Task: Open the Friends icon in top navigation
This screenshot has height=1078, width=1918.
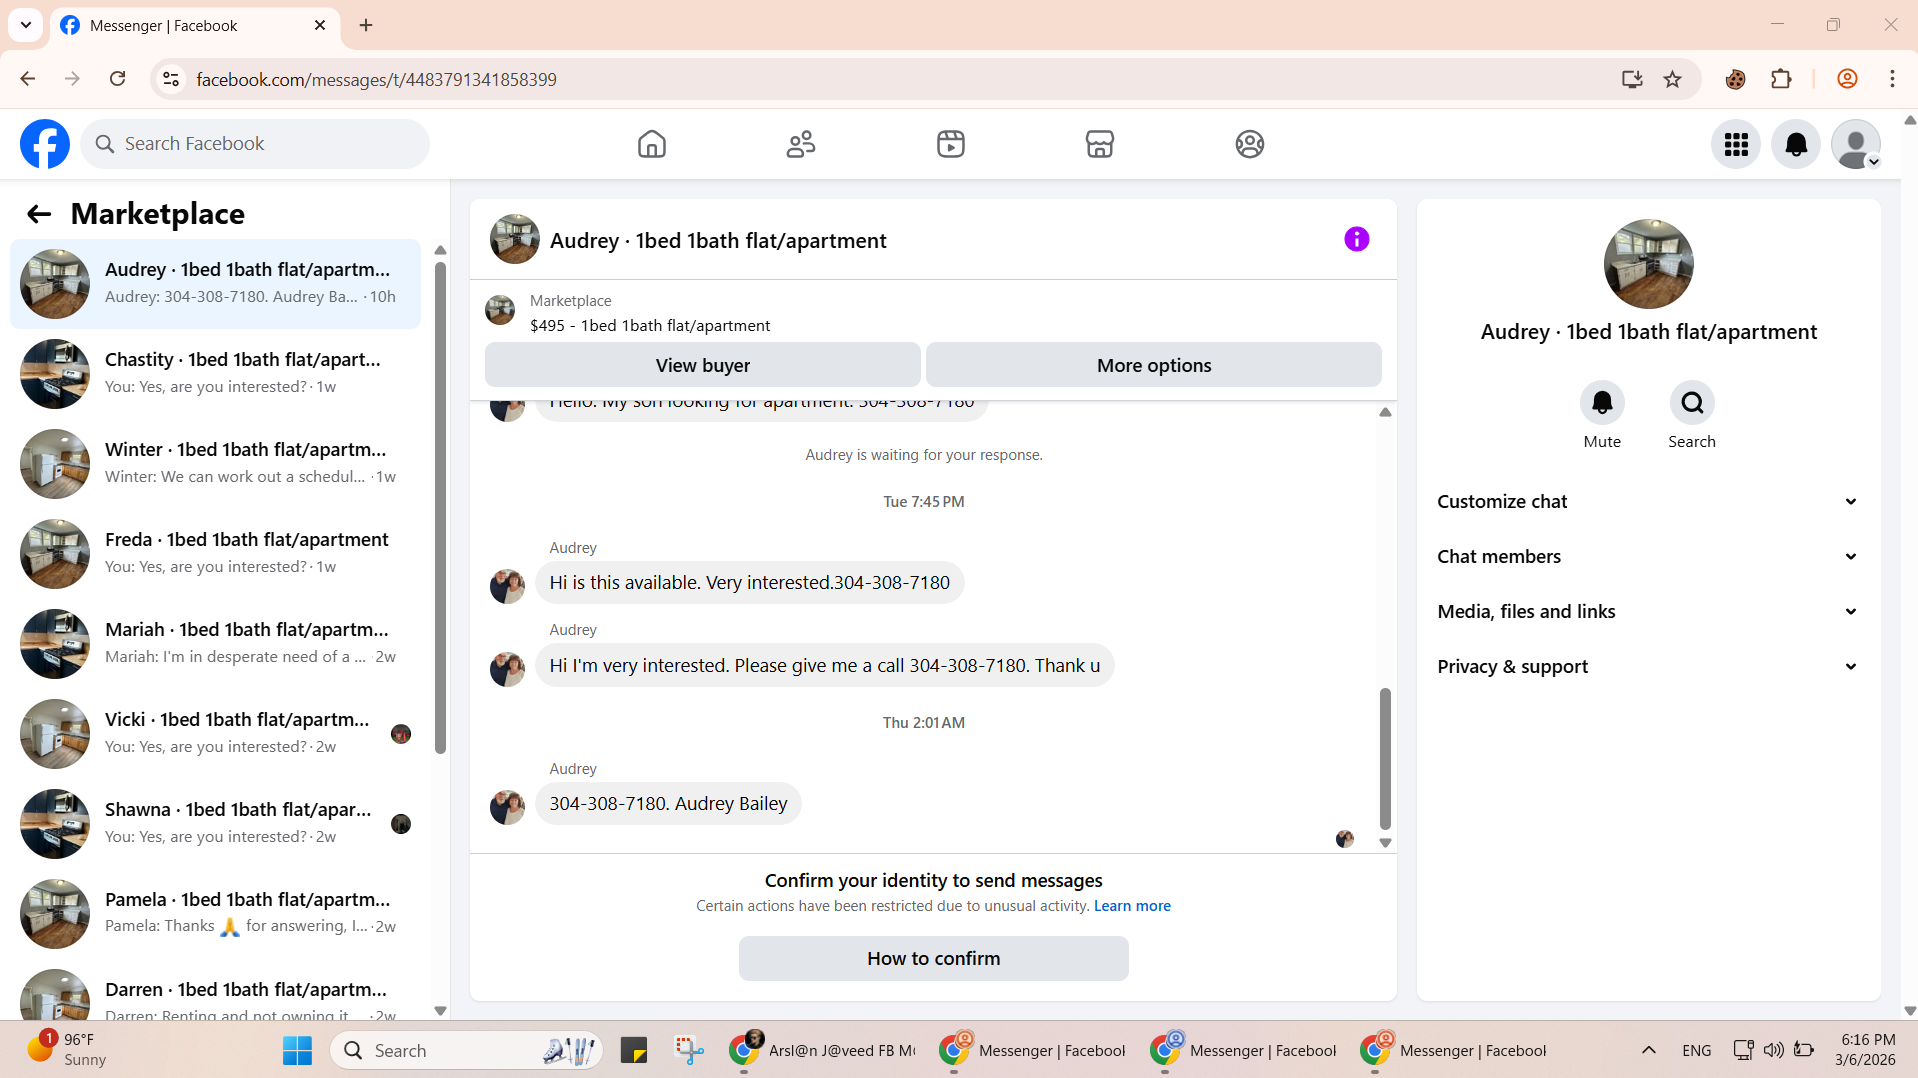Action: coord(801,144)
